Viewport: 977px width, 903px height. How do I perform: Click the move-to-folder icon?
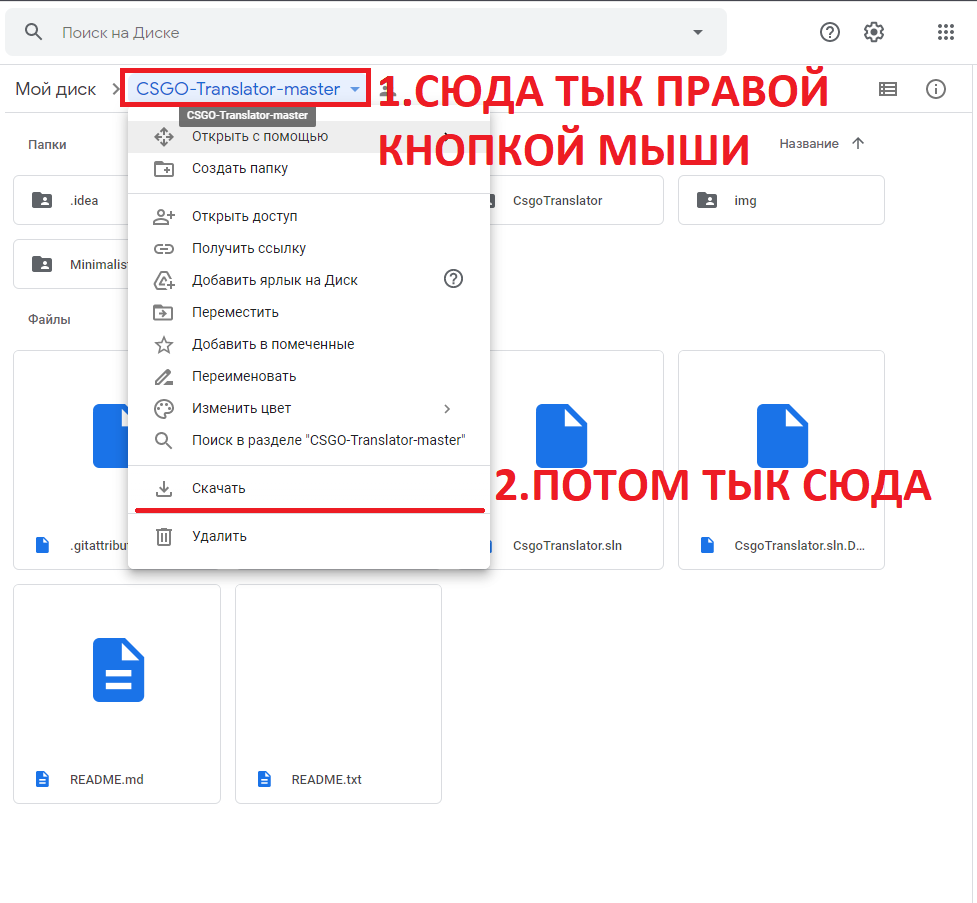pyautogui.click(x=163, y=312)
